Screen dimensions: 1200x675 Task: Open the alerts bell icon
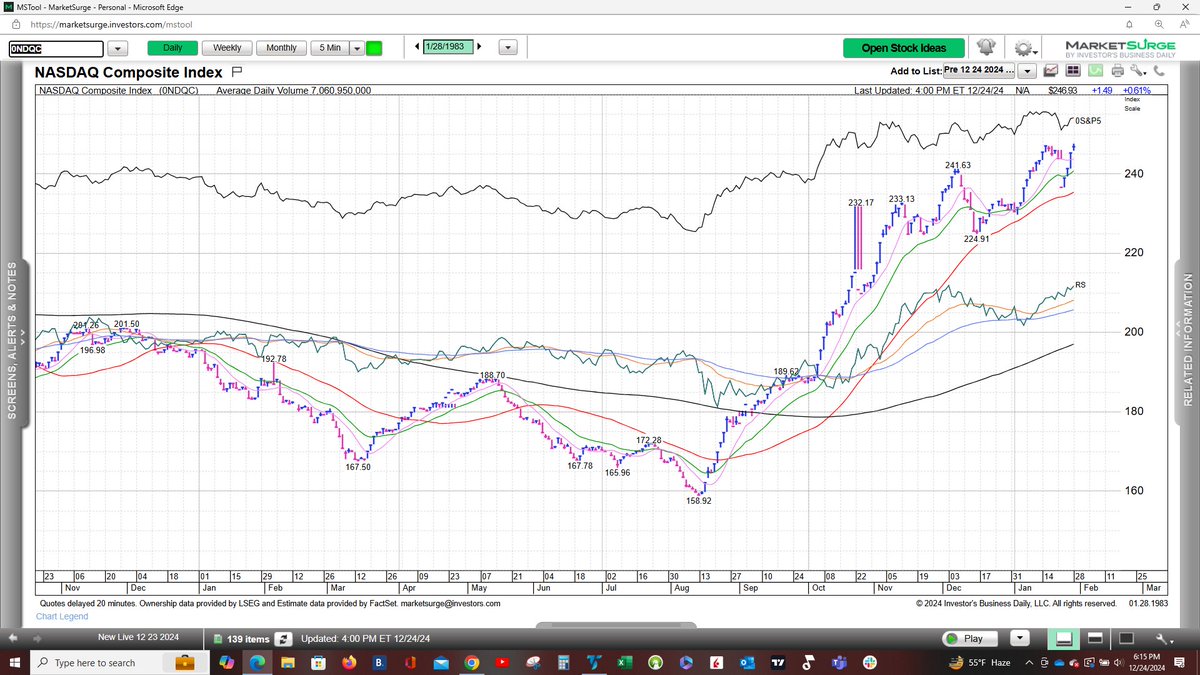click(986, 47)
